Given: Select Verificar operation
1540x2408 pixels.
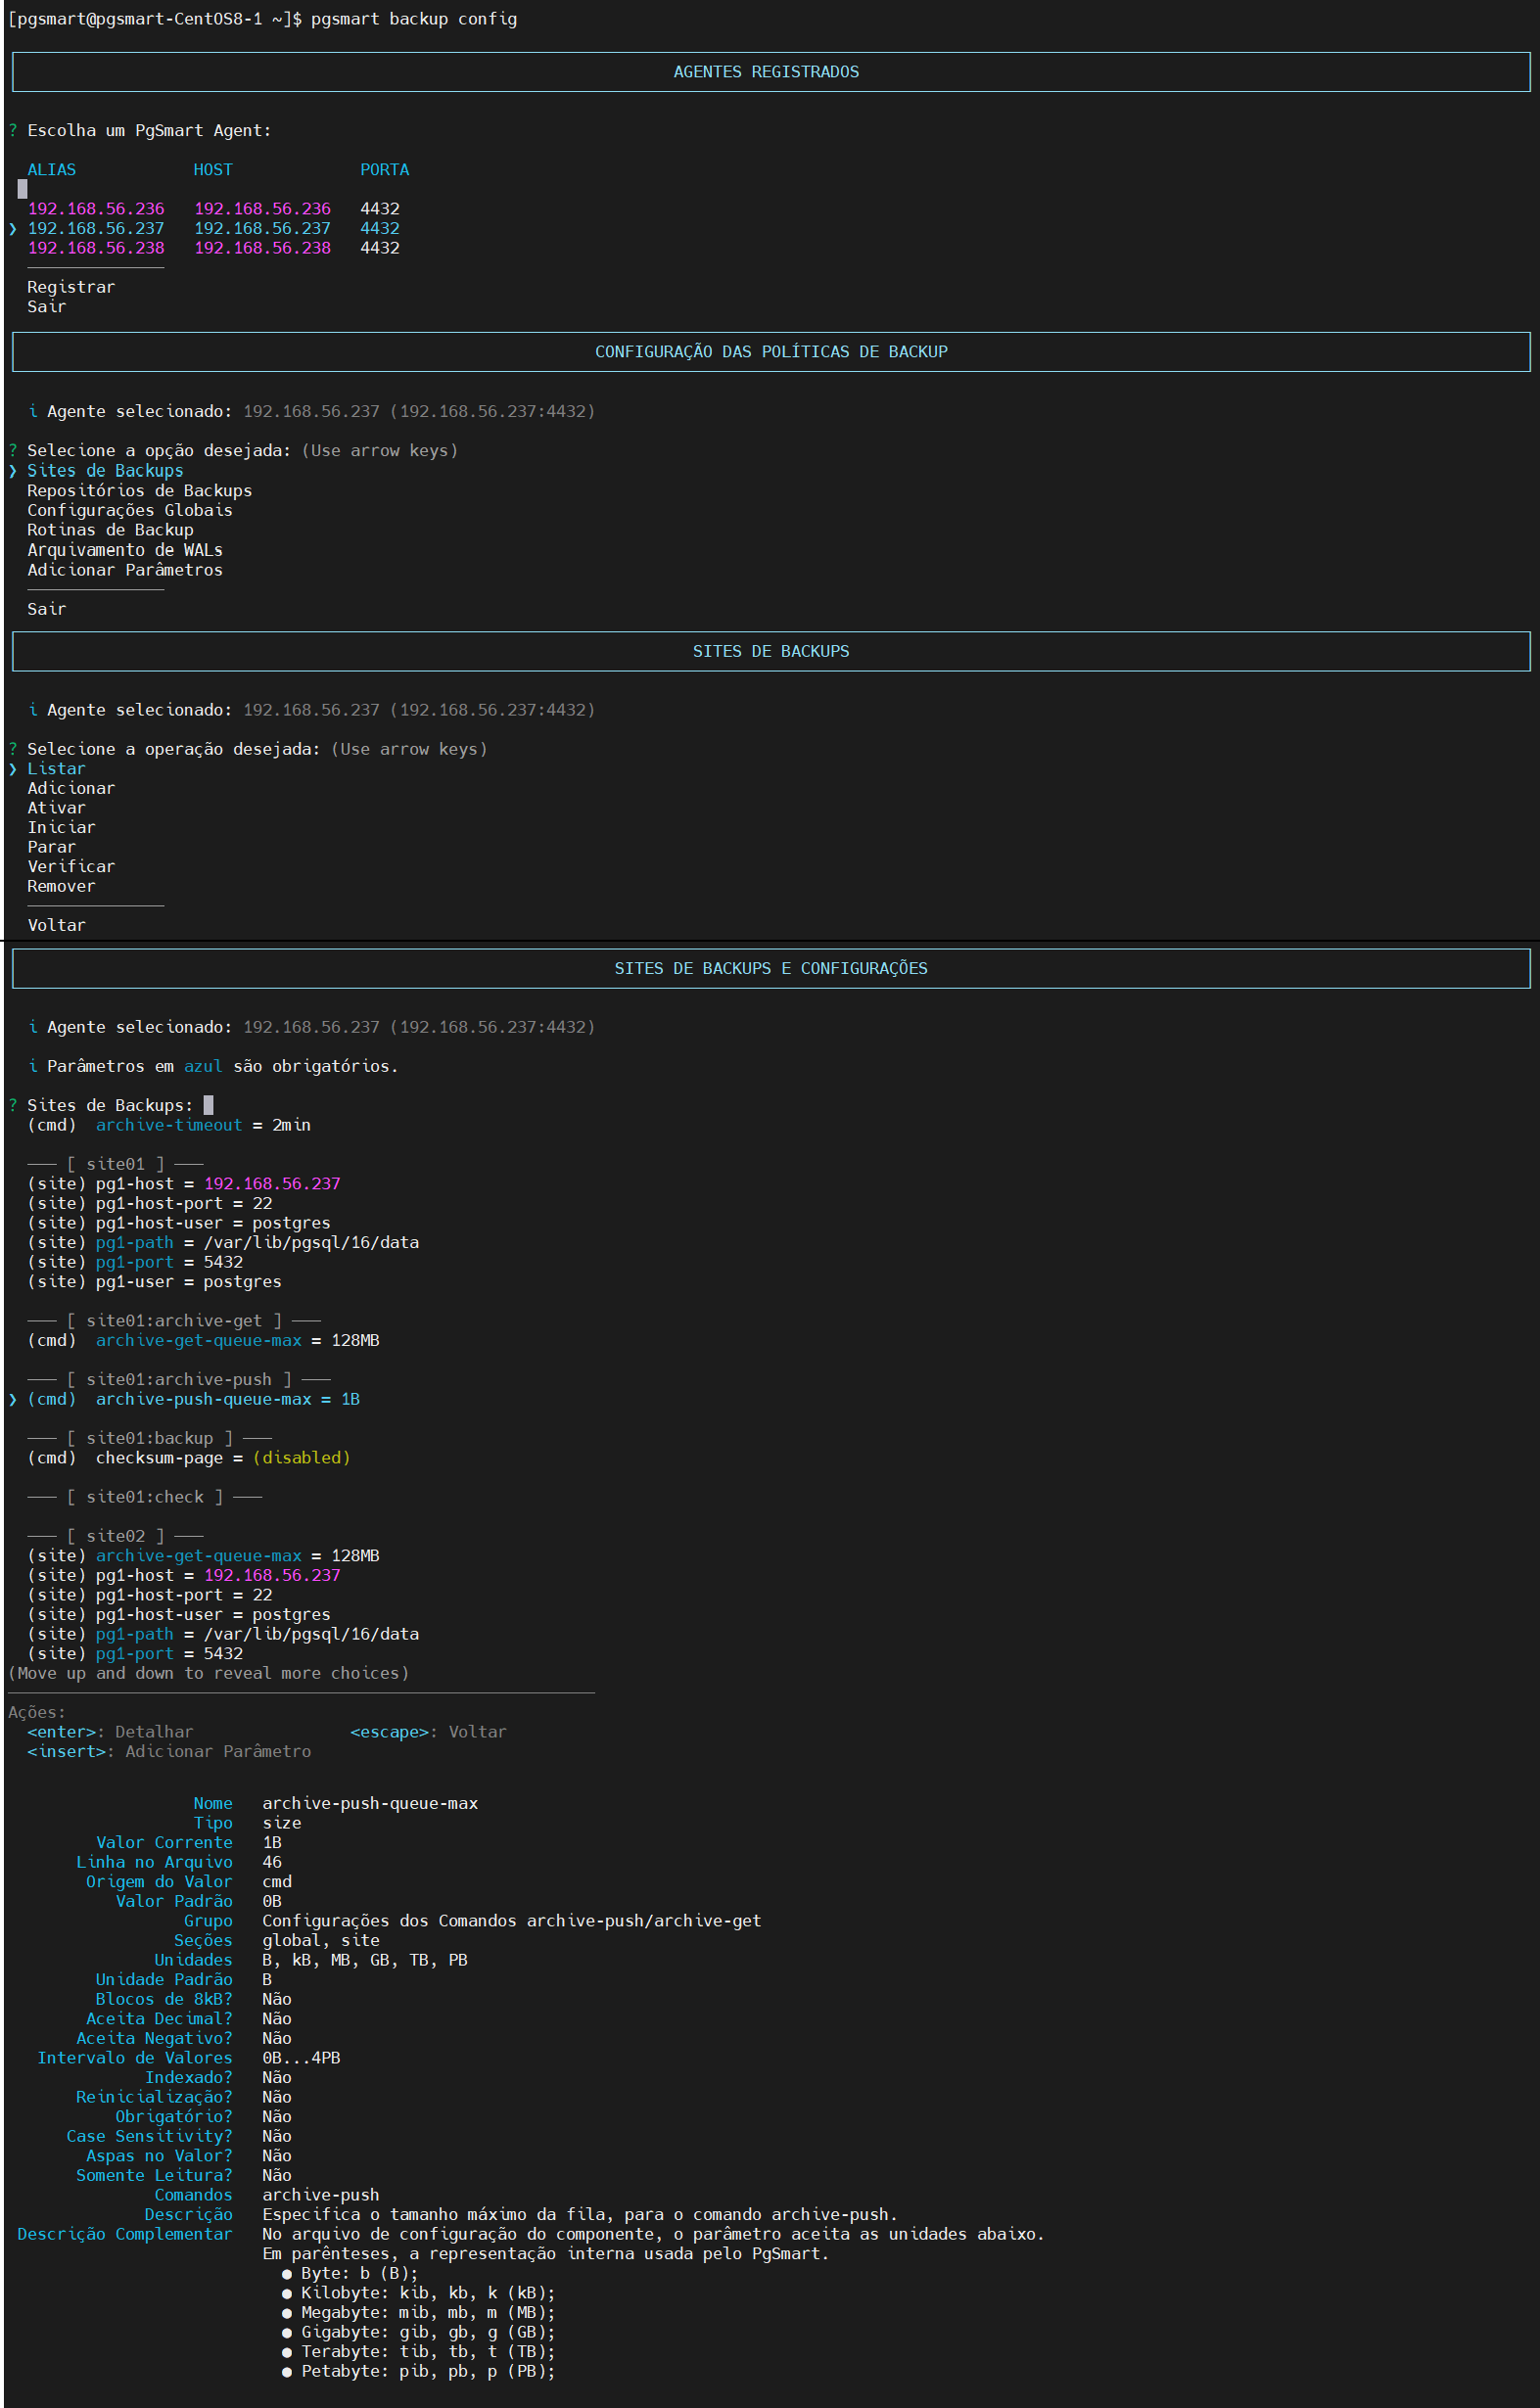Looking at the screenshot, I should point(71,867).
